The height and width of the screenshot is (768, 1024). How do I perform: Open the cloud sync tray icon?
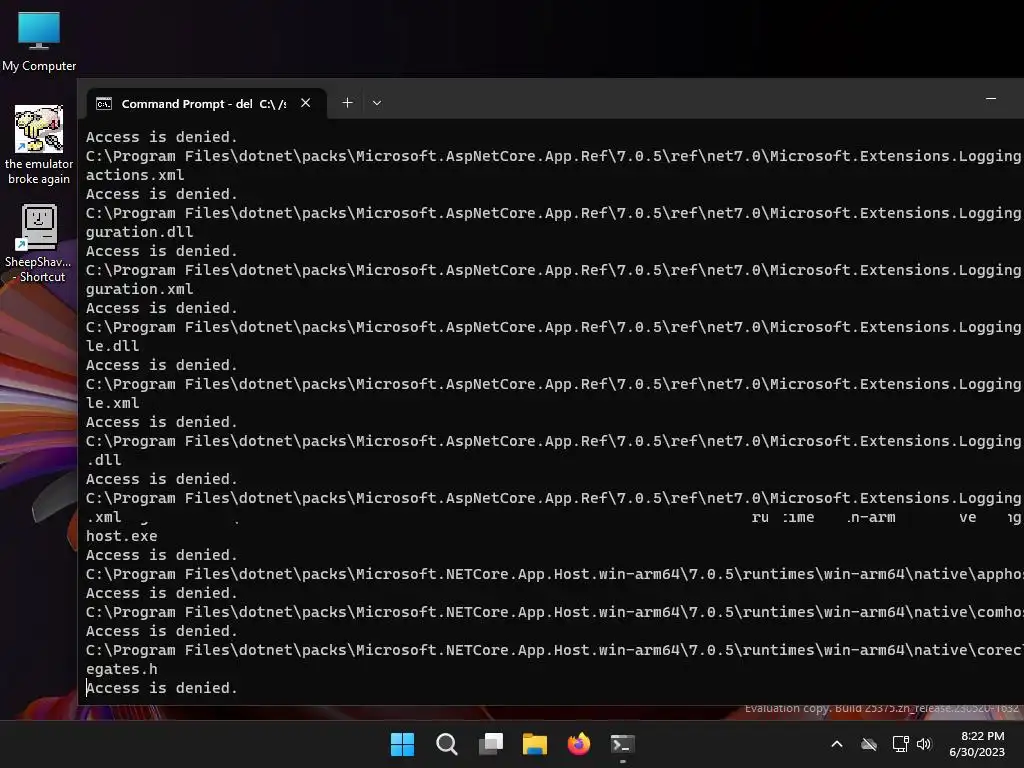869,744
